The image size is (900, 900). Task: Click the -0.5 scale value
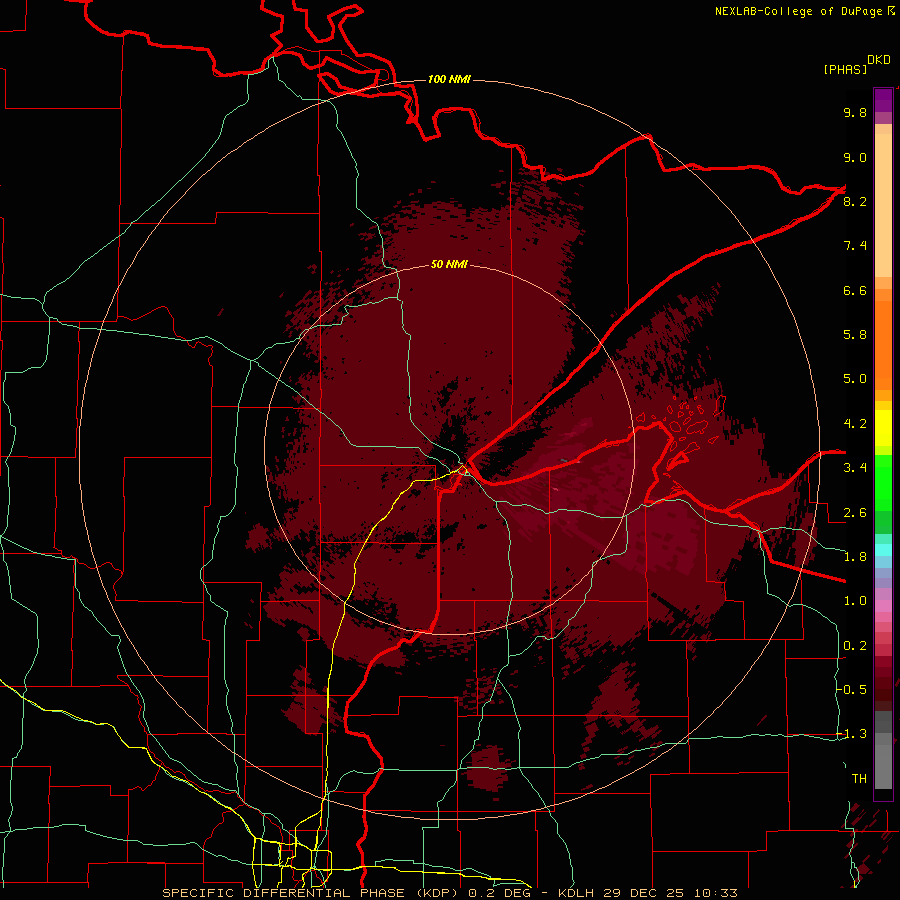point(851,690)
